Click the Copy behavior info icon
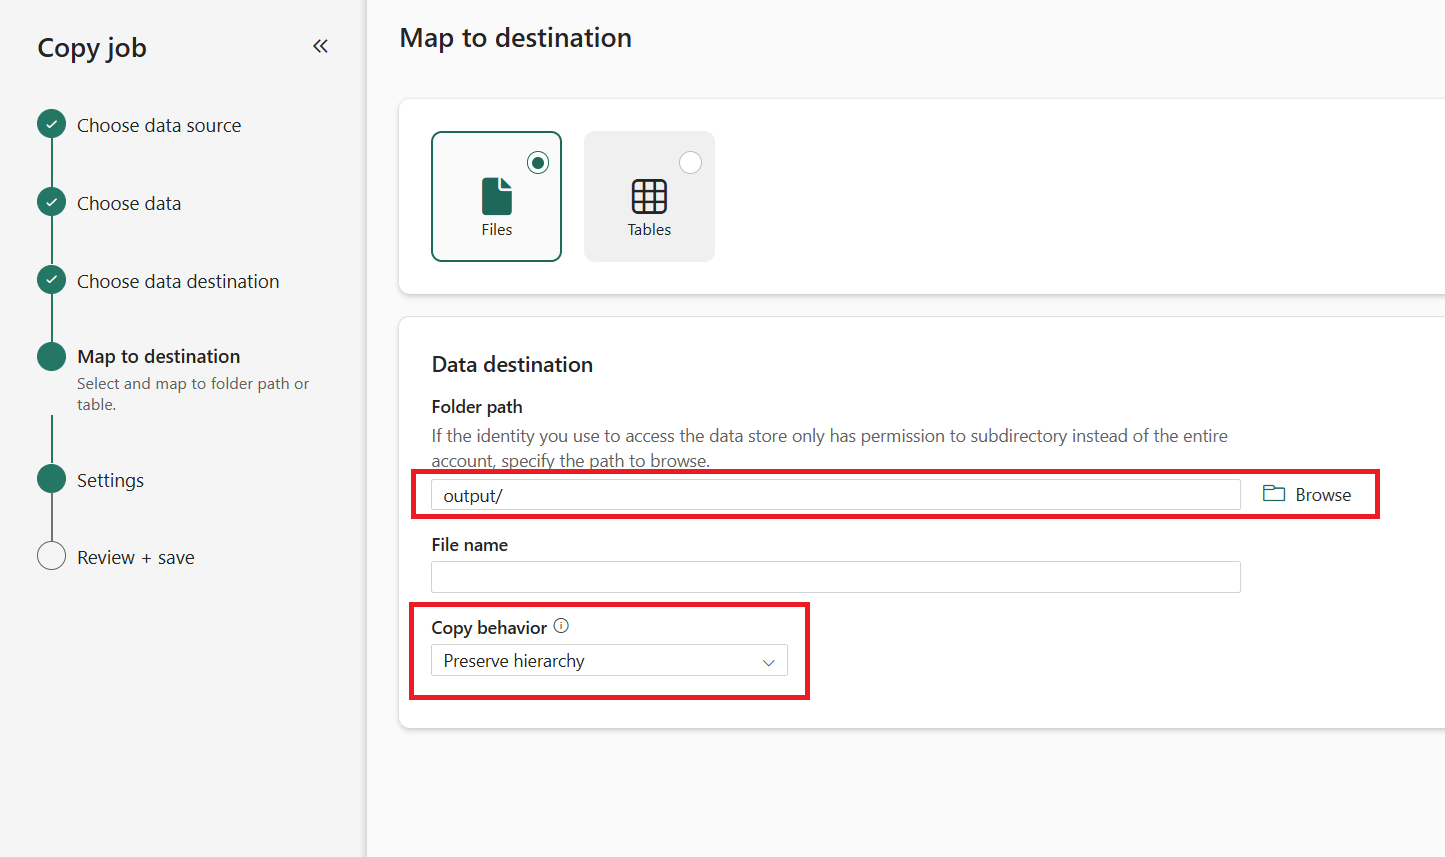This screenshot has height=857, width=1445. pyautogui.click(x=561, y=626)
